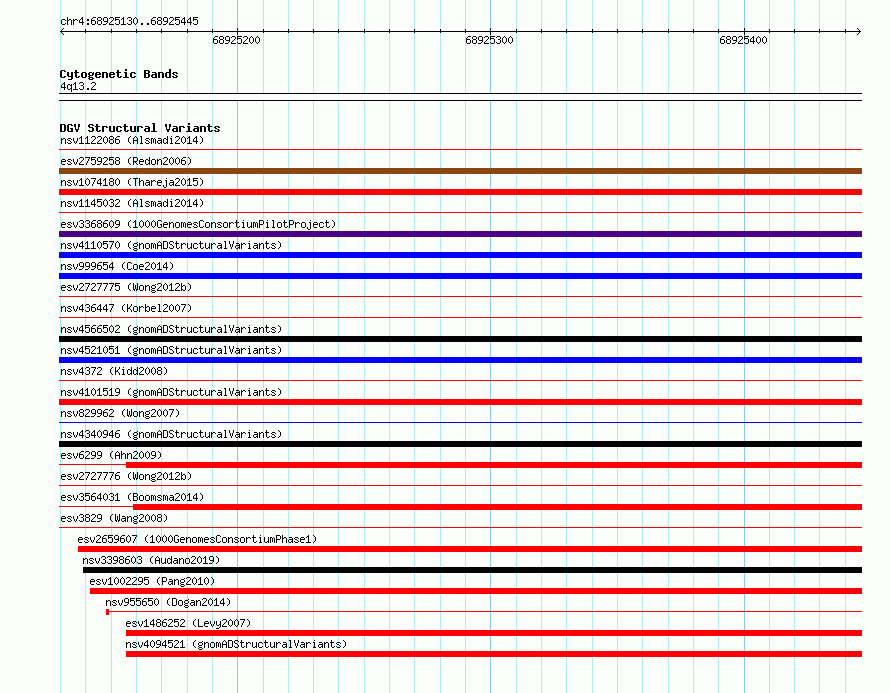This screenshot has width=890, height=693.
Task: Click the blue nsv999654 Coe2014 bar
Action: click(x=460, y=276)
